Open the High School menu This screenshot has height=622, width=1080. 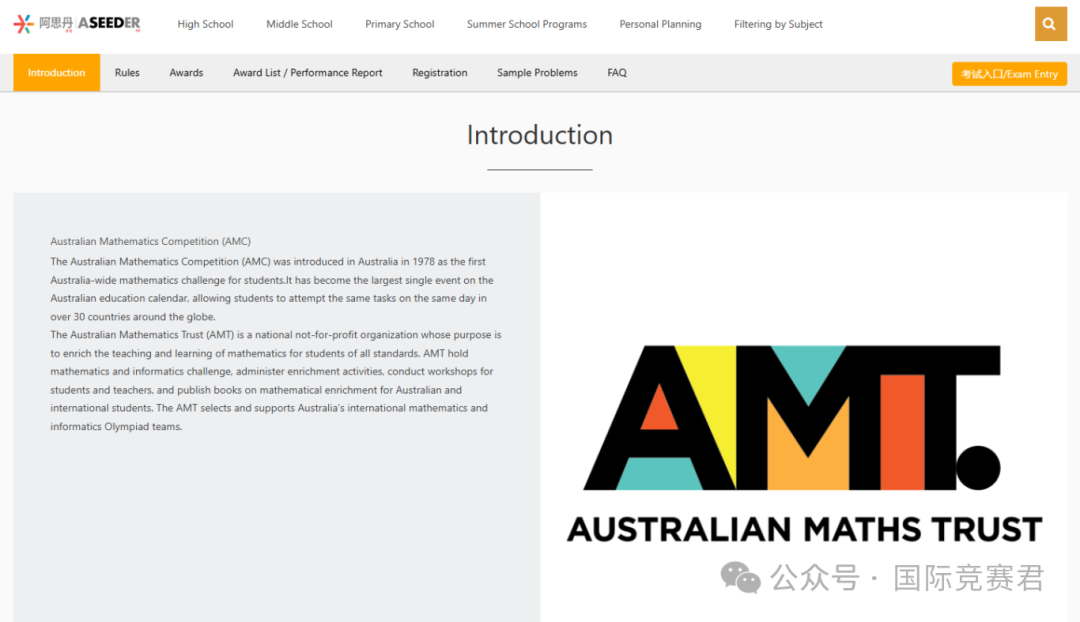coord(205,24)
